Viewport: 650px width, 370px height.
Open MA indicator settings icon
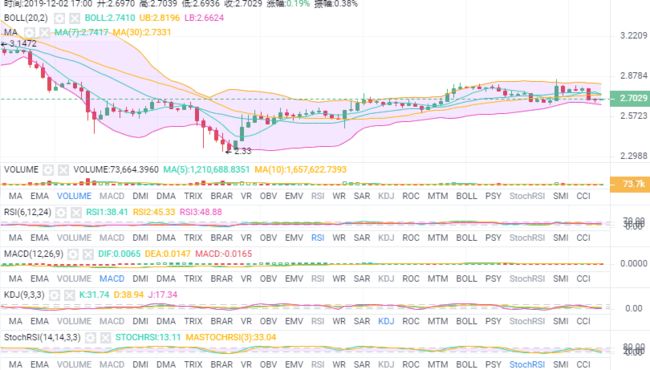click(29, 32)
